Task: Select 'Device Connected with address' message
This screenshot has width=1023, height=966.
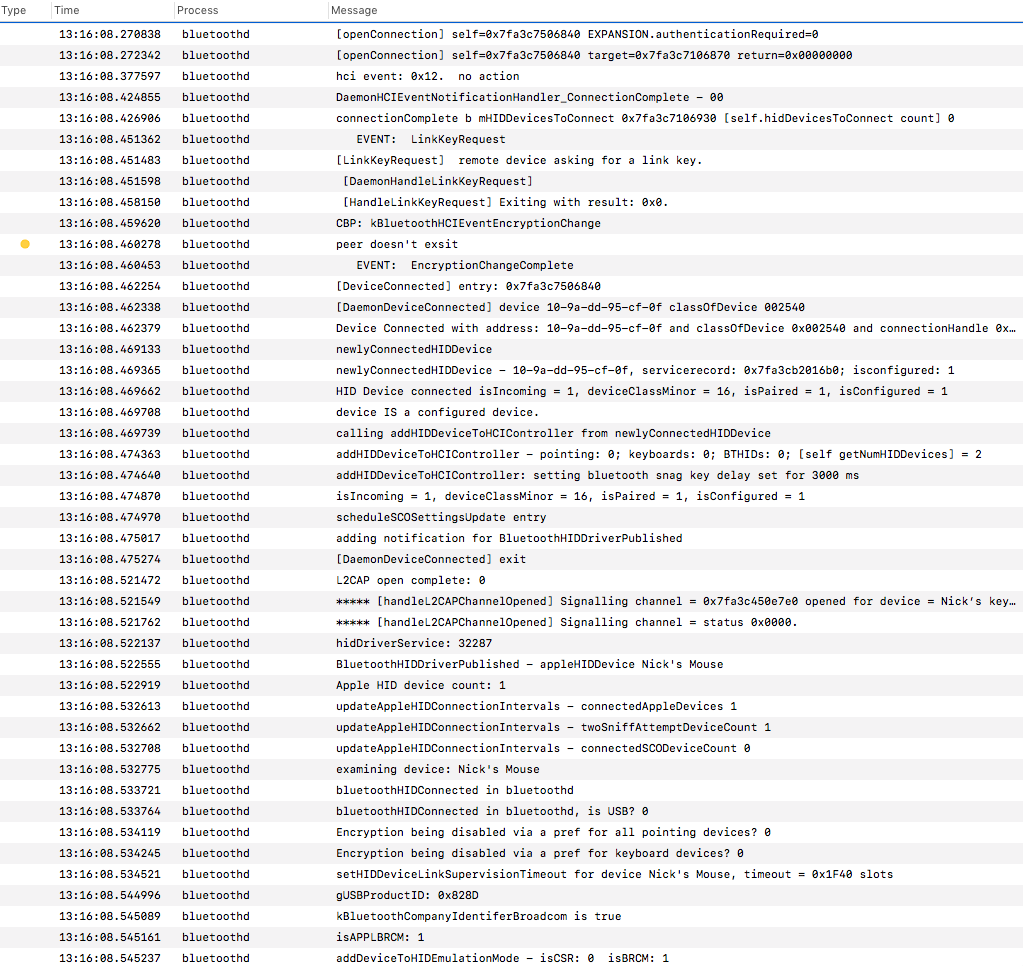Action: coord(676,328)
